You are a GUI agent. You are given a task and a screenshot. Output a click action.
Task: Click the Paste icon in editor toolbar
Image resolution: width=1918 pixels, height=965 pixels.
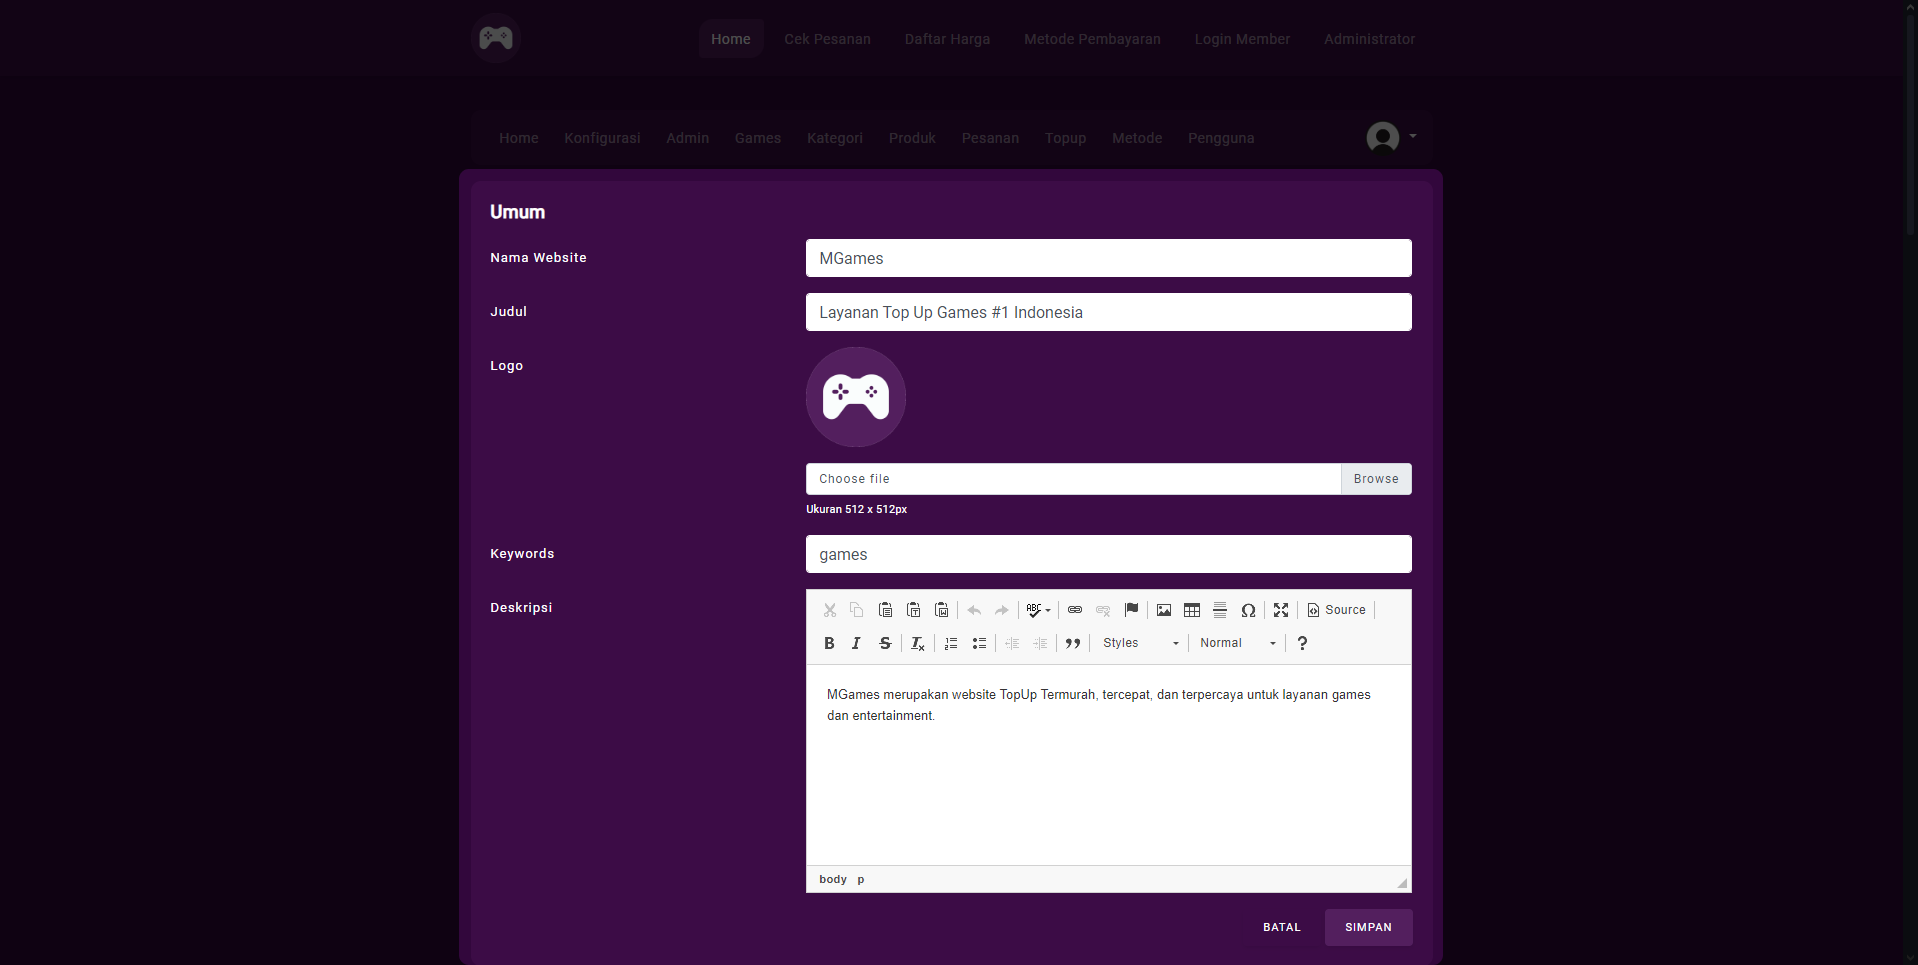(885, 610)
